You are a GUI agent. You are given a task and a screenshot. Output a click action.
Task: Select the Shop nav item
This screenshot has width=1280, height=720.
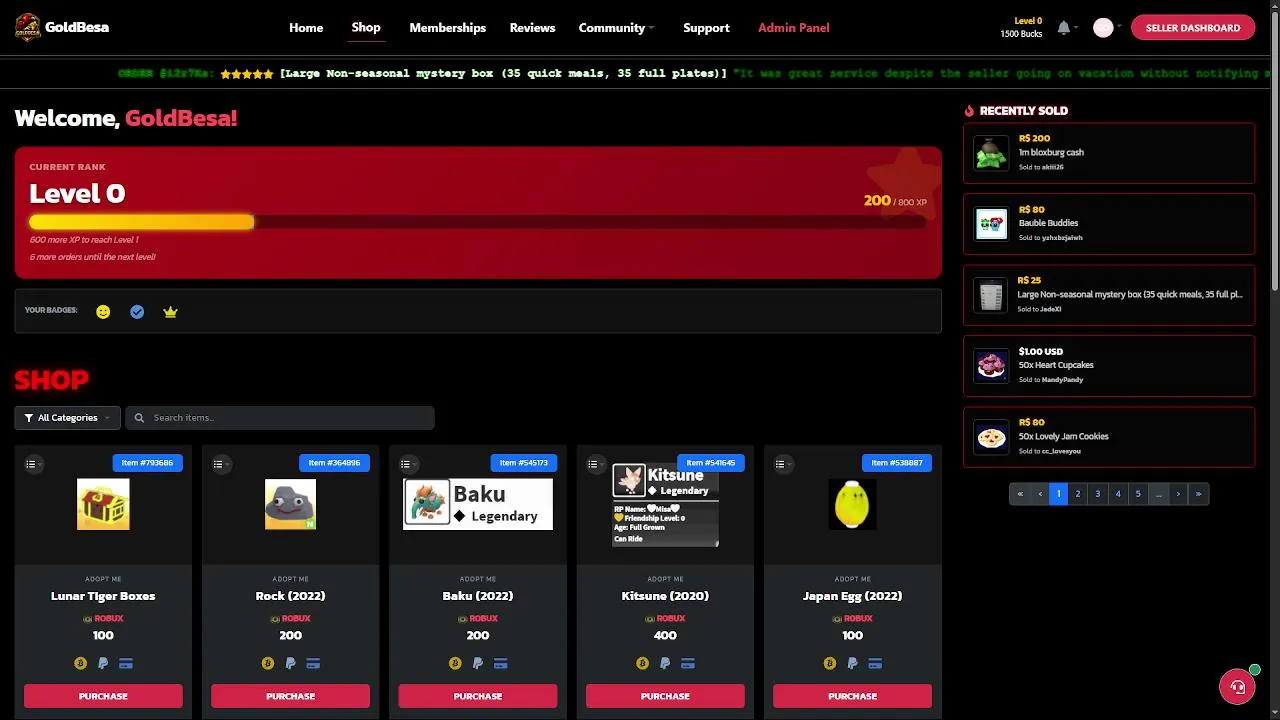coord(366,27)
